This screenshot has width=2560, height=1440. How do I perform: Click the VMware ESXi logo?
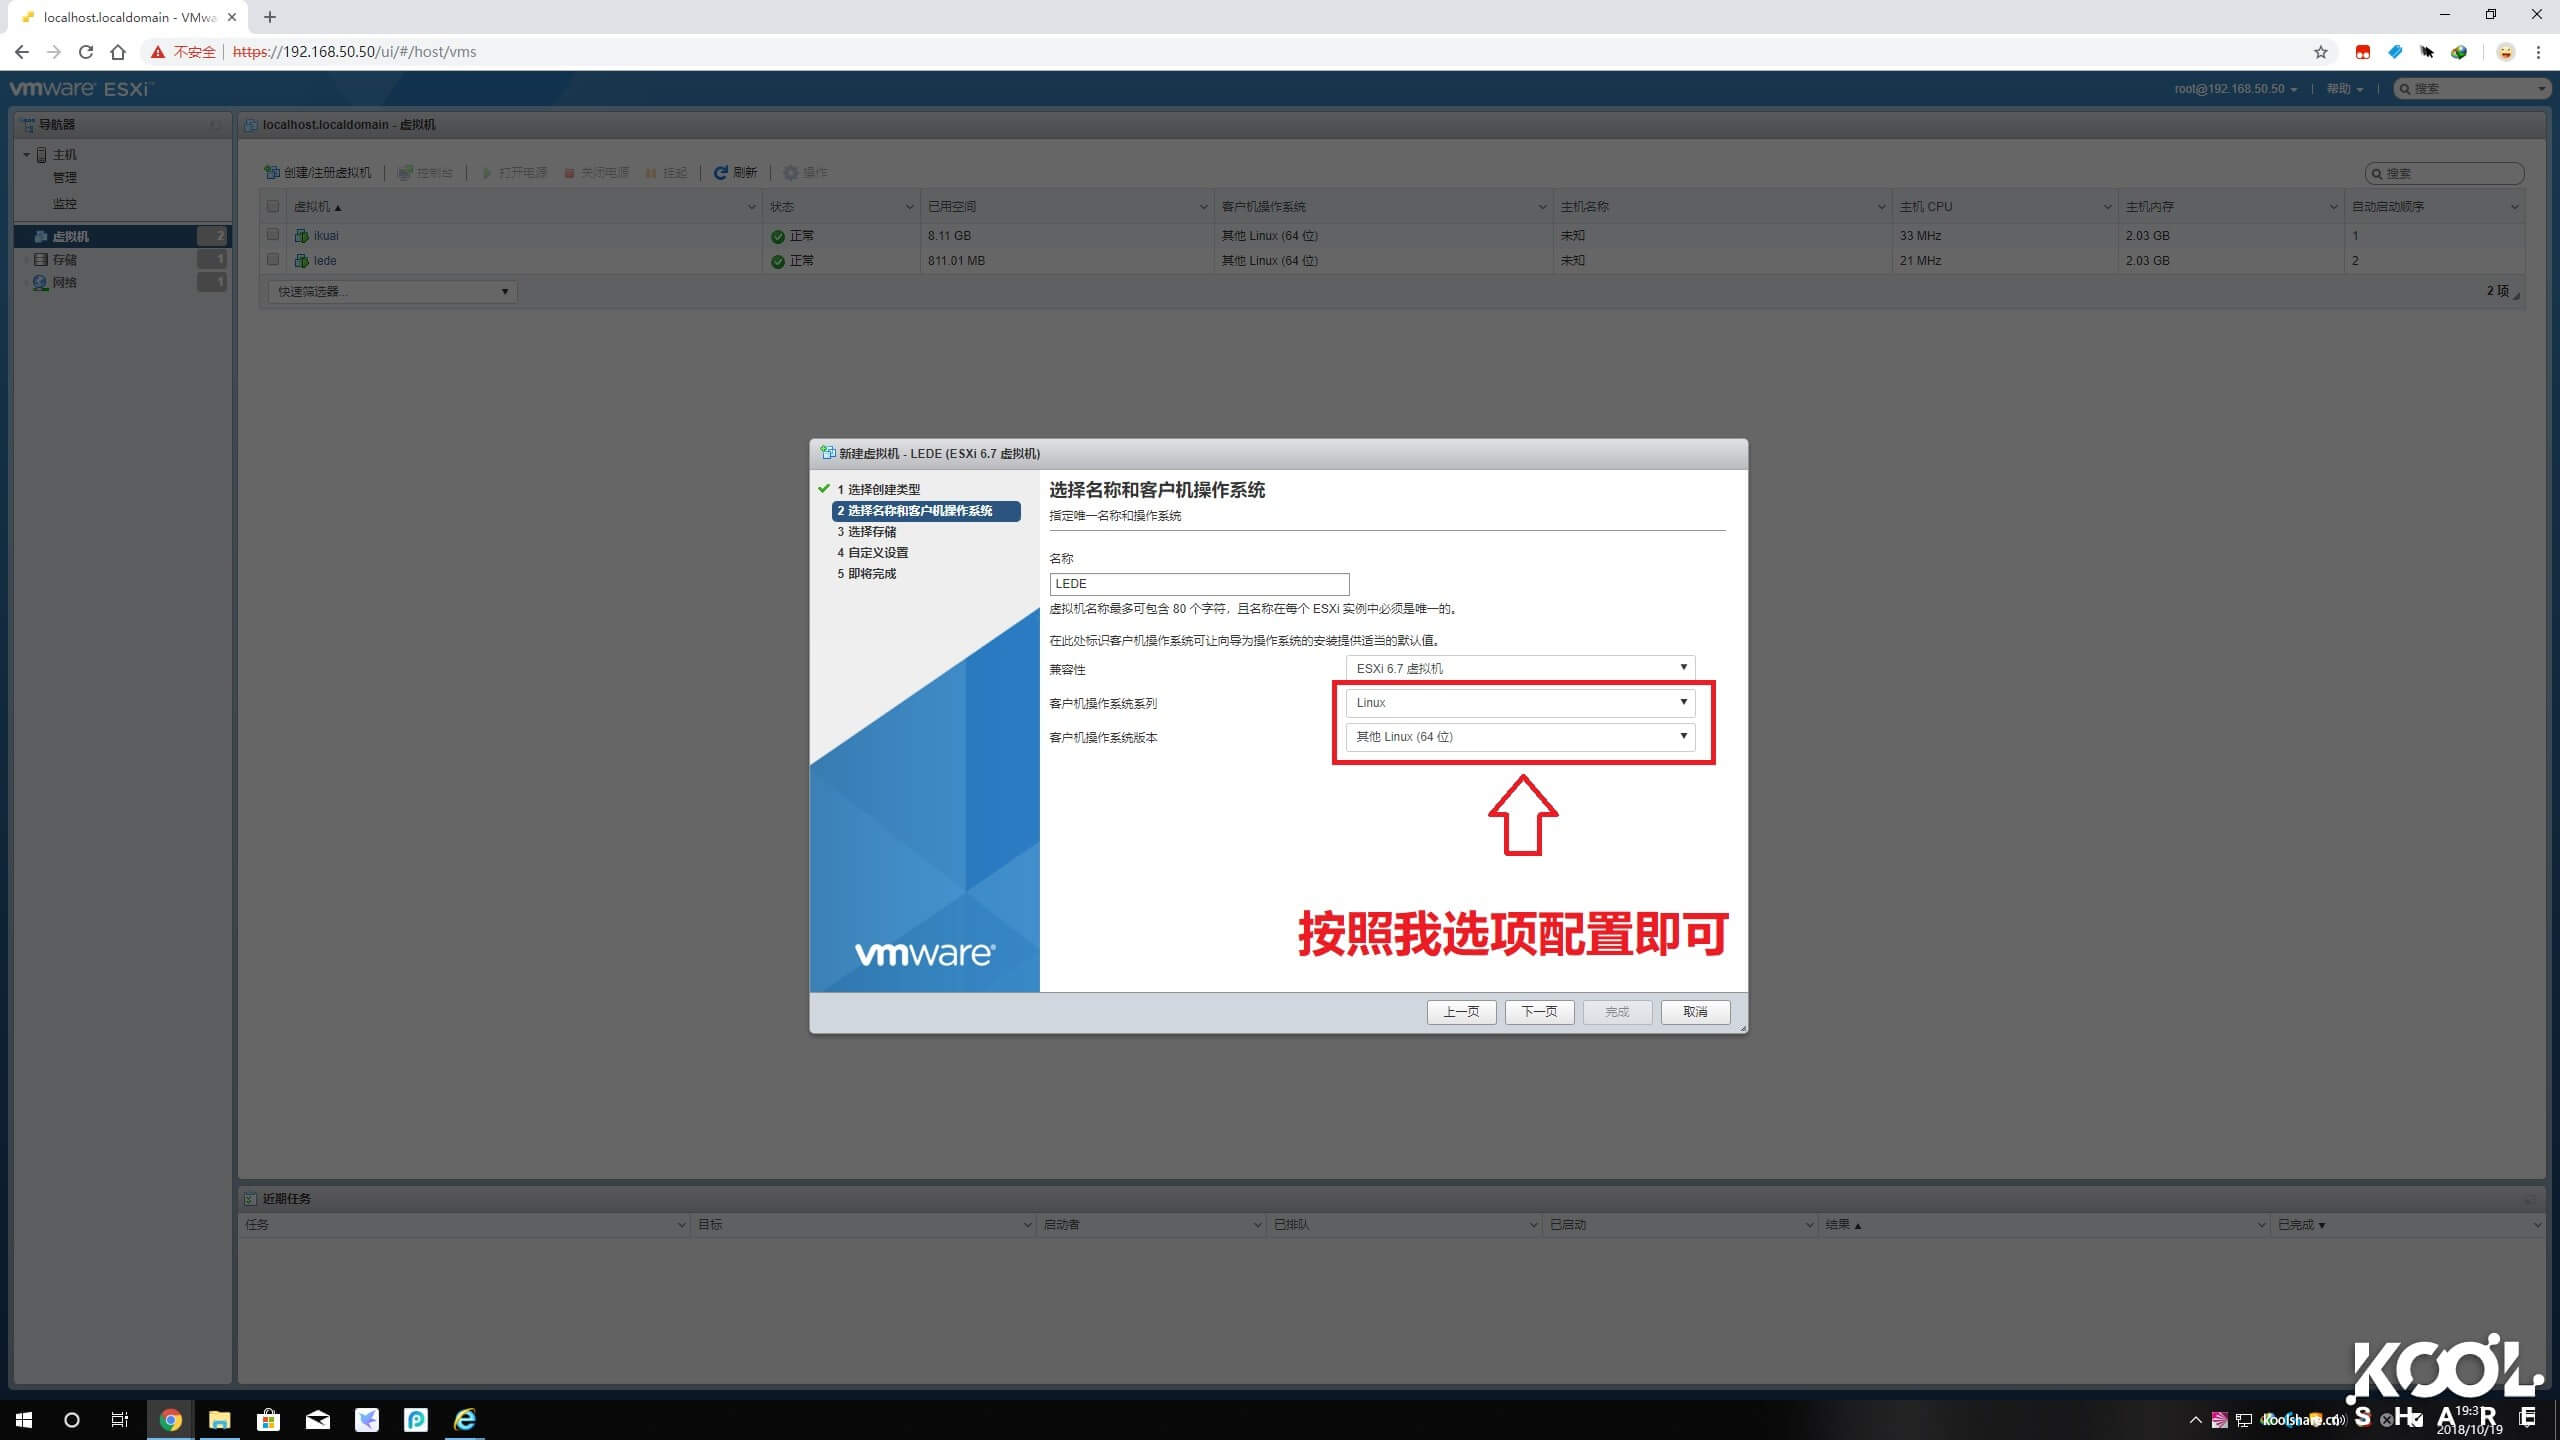point(80,88)
